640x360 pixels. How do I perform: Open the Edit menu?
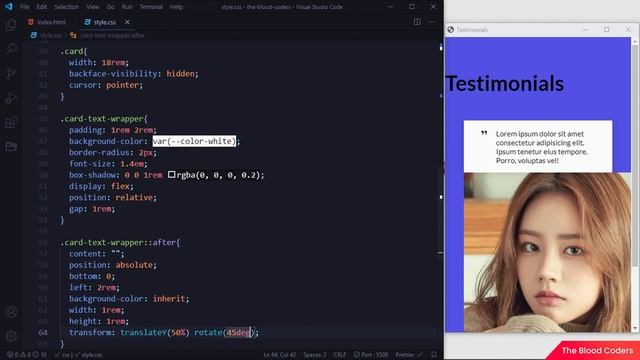[42, 7]
